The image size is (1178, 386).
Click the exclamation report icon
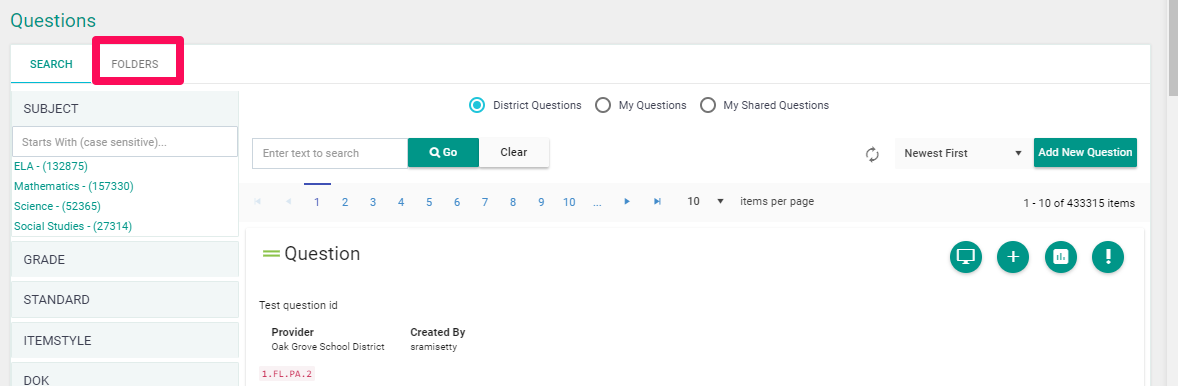pos(1108,257)
